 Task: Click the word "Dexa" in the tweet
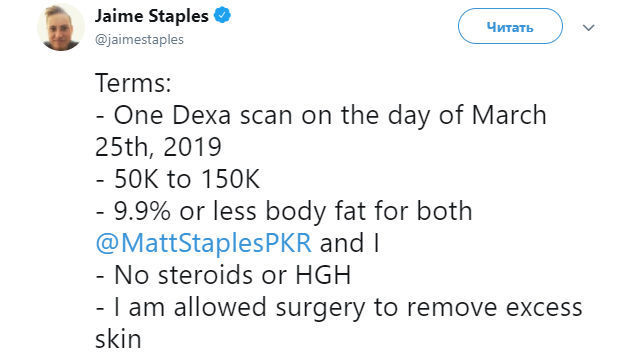pos(201,115)
